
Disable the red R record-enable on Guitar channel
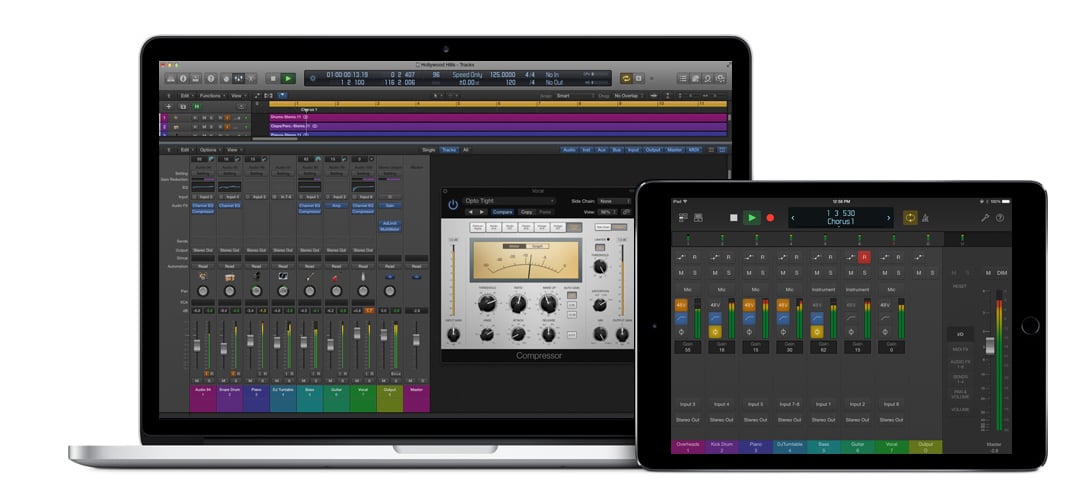[x=864, y=258]
